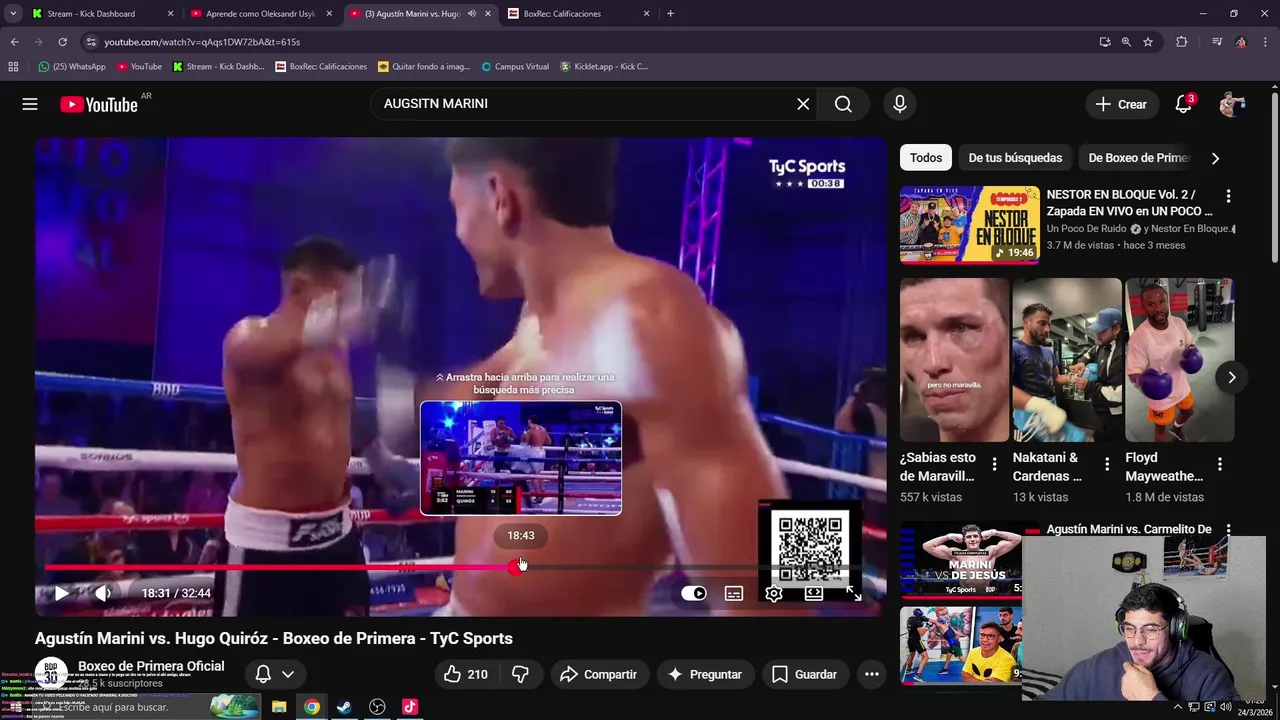Bookmark this page with the star
1280x720 pixels.
[x=1148, y=42]
